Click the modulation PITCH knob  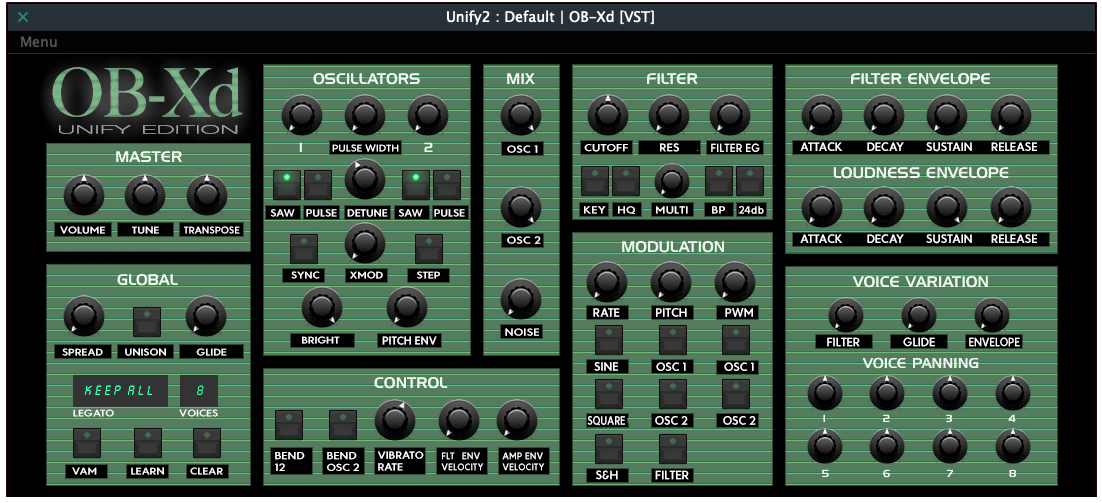pyautogui.click(x=671, y=282)
